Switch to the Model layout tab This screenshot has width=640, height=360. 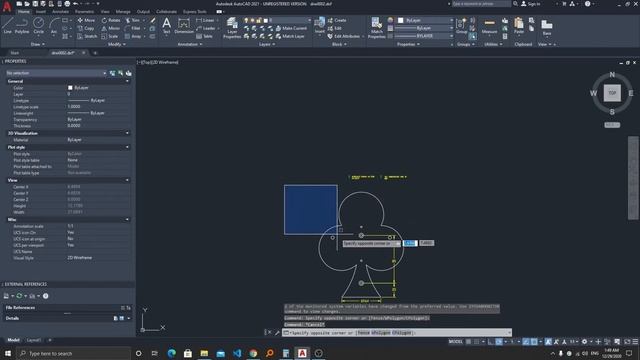(13, 340)
